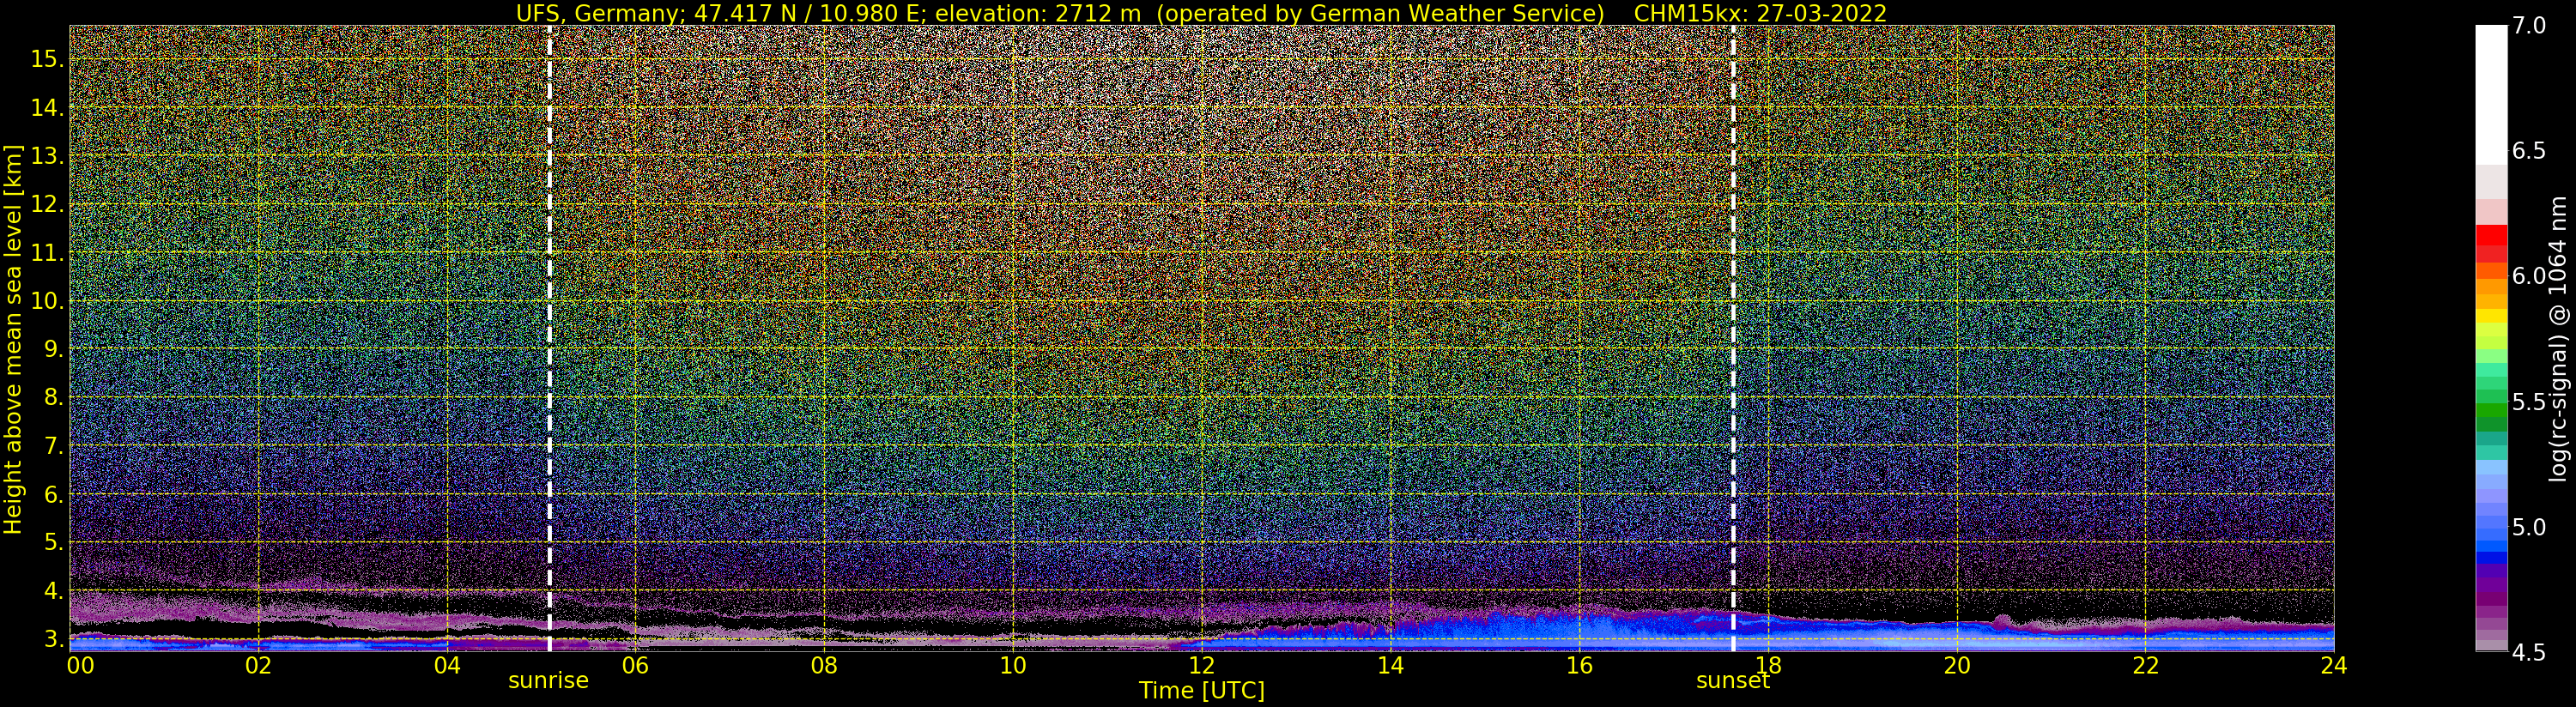Click the '9.' height tick label
2576x707 pixels.
click(54, 349)
